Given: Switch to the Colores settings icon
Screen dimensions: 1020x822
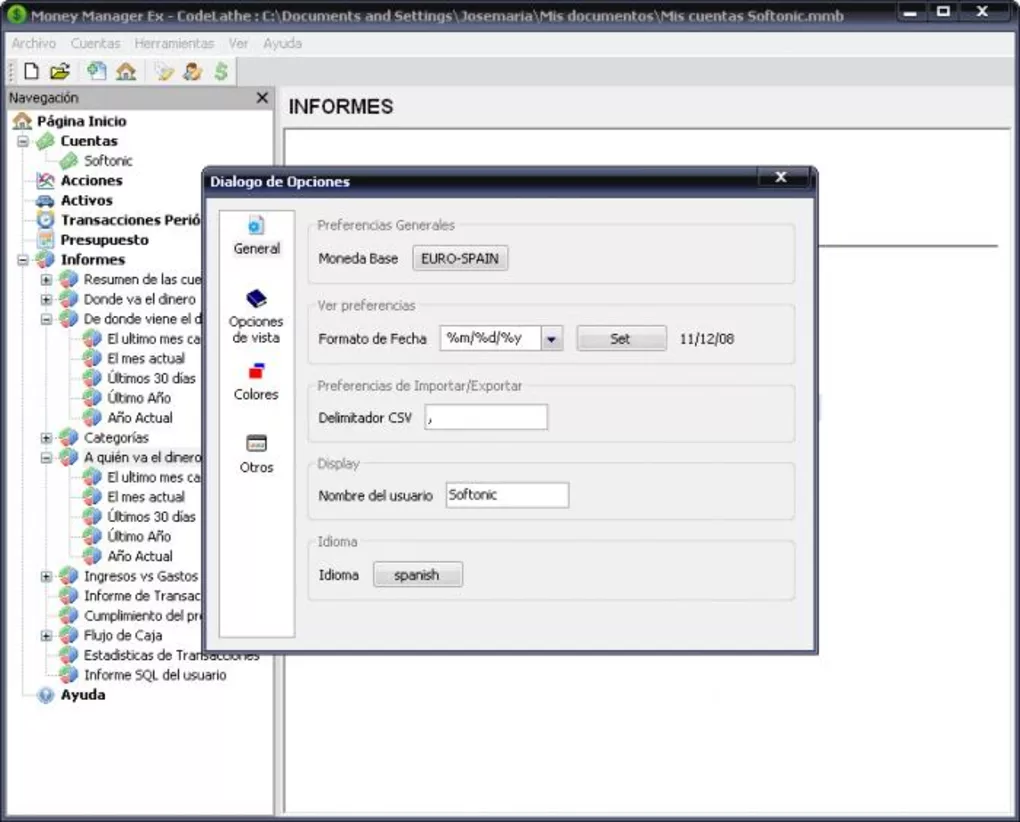Looking at the screenshot, I should [x=256, y=372].
